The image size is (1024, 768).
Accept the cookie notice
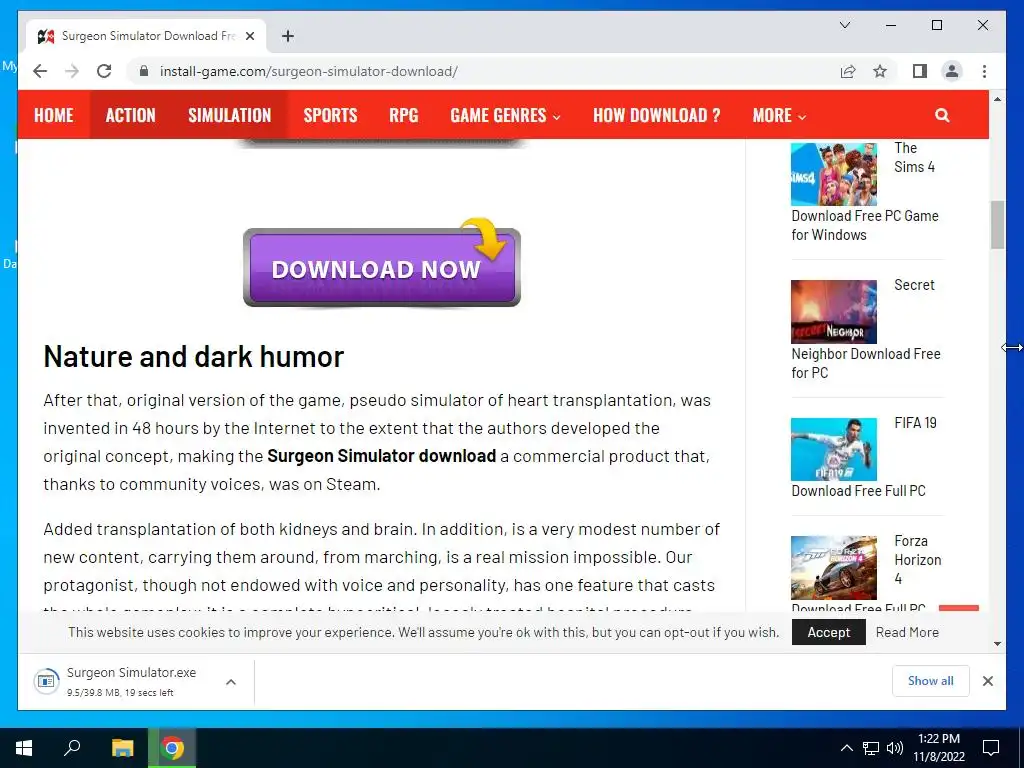[x=828, y=632]
